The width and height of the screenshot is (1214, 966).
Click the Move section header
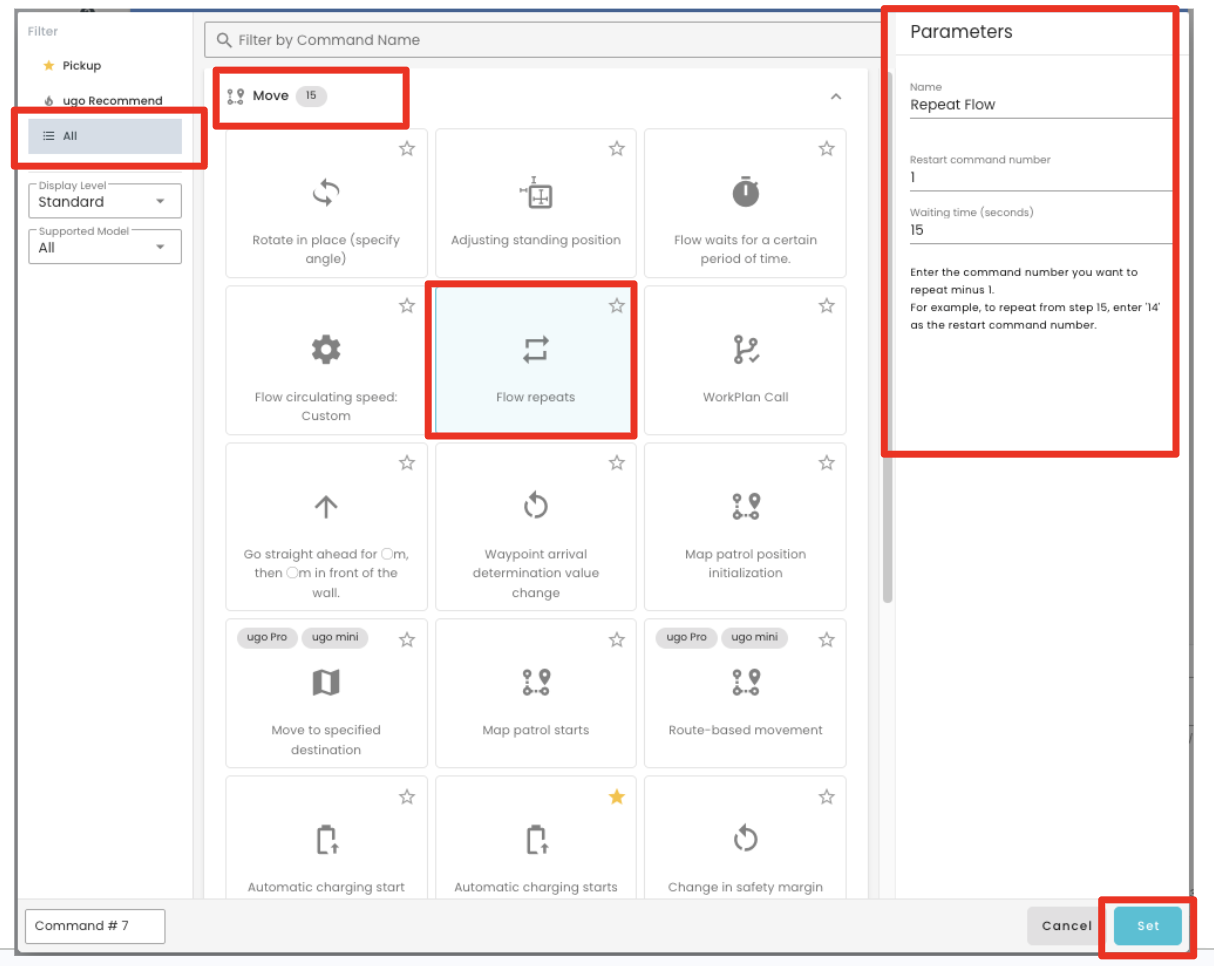536,96
